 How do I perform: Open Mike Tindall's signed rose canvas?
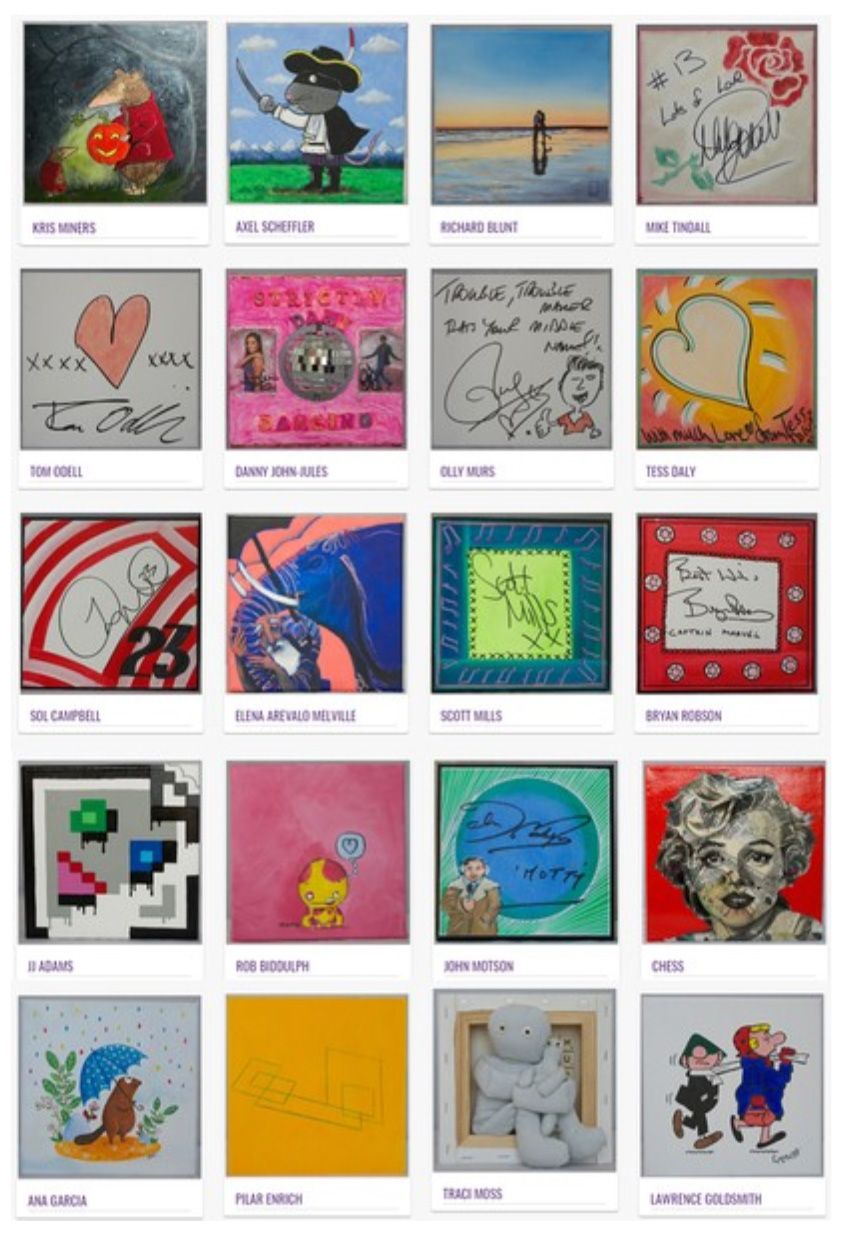click(727, 115)
